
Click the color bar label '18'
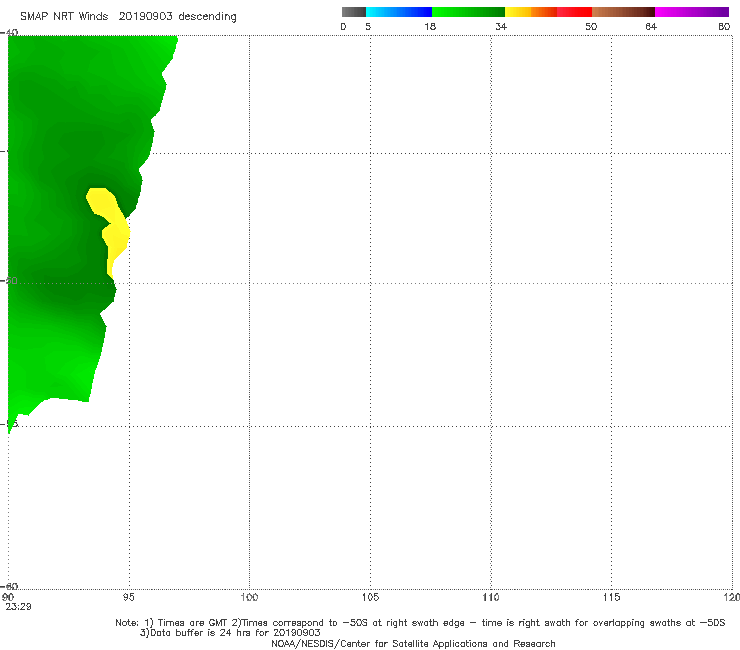tap(430, 26)
